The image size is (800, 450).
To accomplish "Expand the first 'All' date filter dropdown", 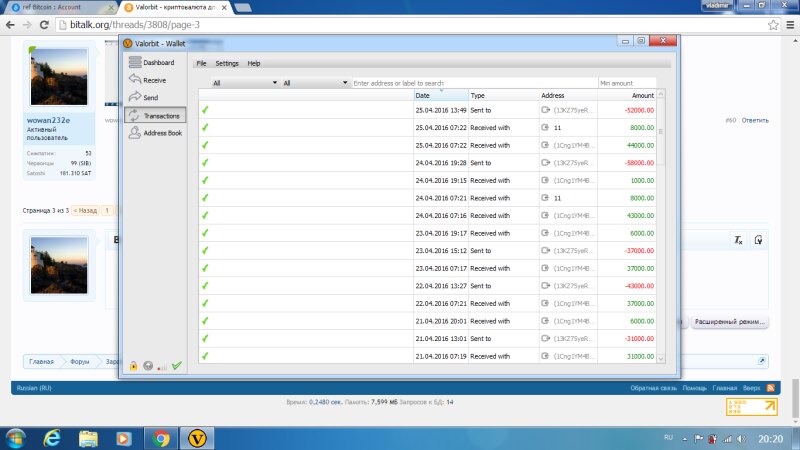I will [244, 83].
